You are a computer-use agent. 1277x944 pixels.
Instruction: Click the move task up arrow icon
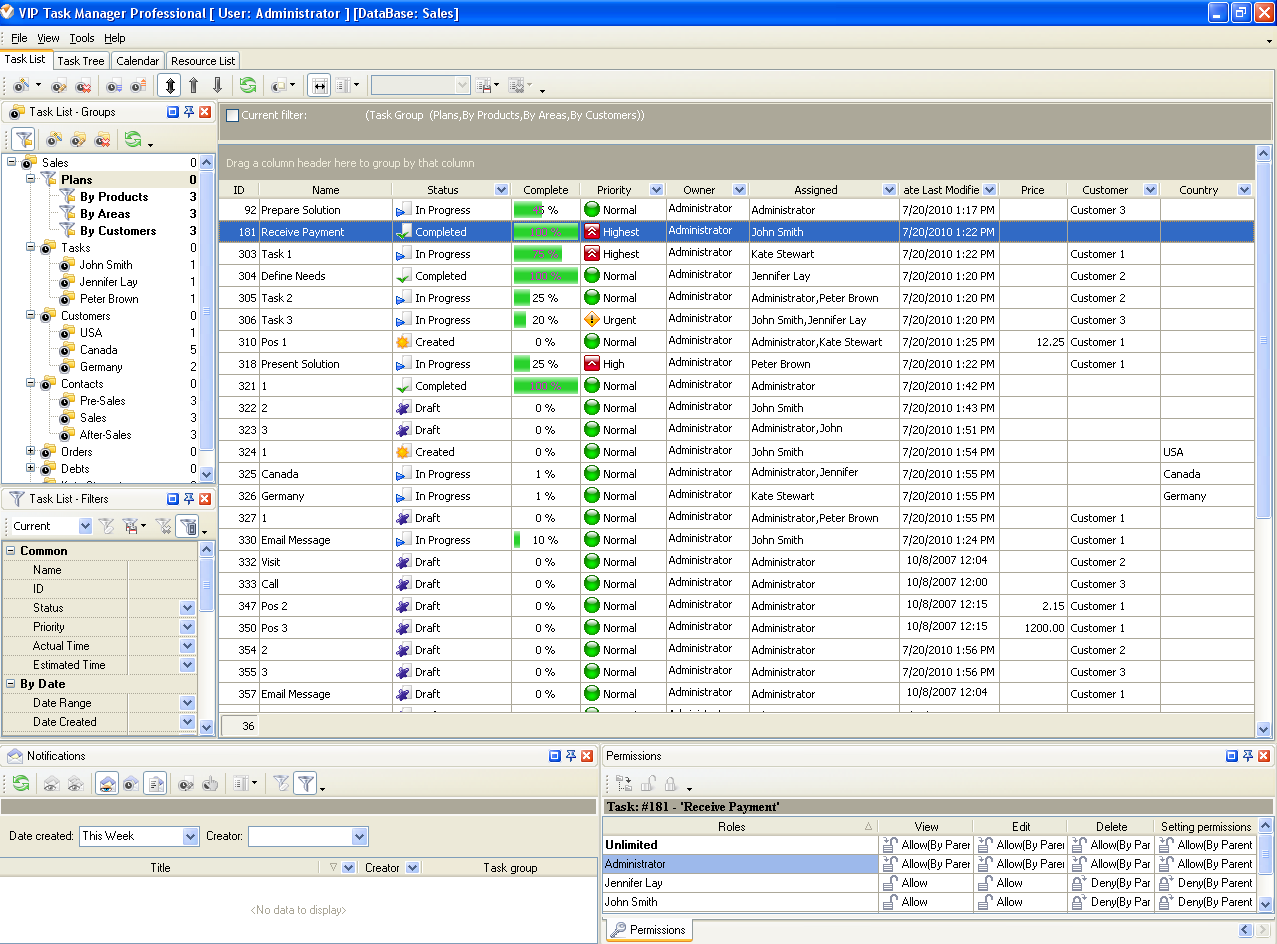coord(194,86)
